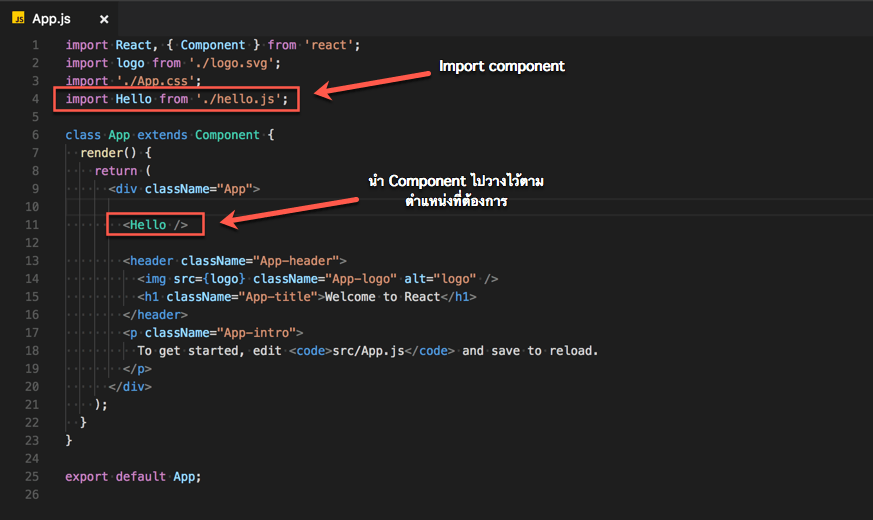
Task: Click the JS file icon on the tab
Action: coord(18,18)
